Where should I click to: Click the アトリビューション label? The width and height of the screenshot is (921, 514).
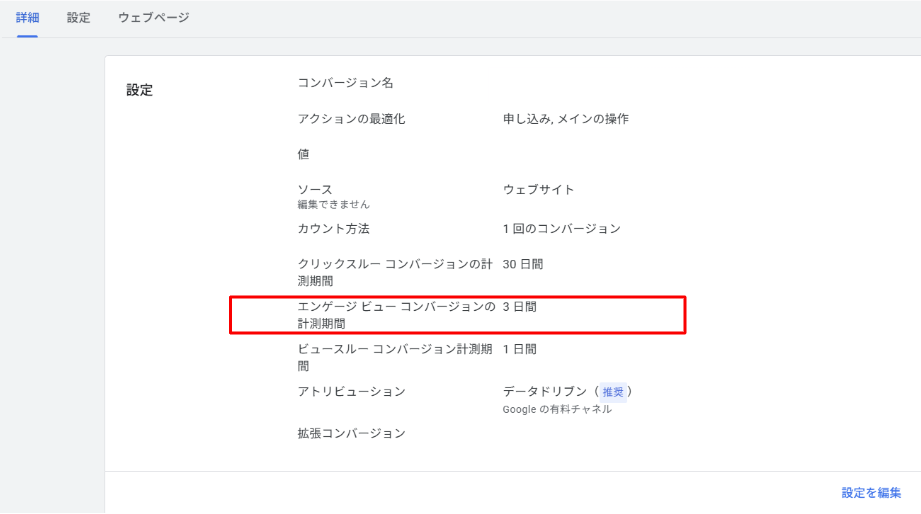pyautogui.click(x=351, y=392)
